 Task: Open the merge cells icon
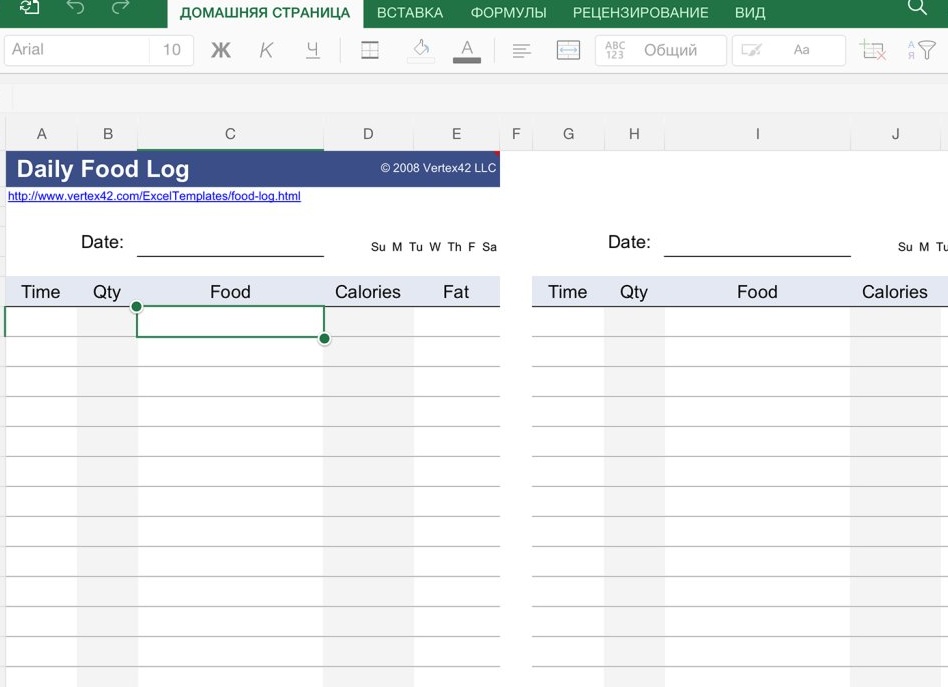tap(568, 50)
